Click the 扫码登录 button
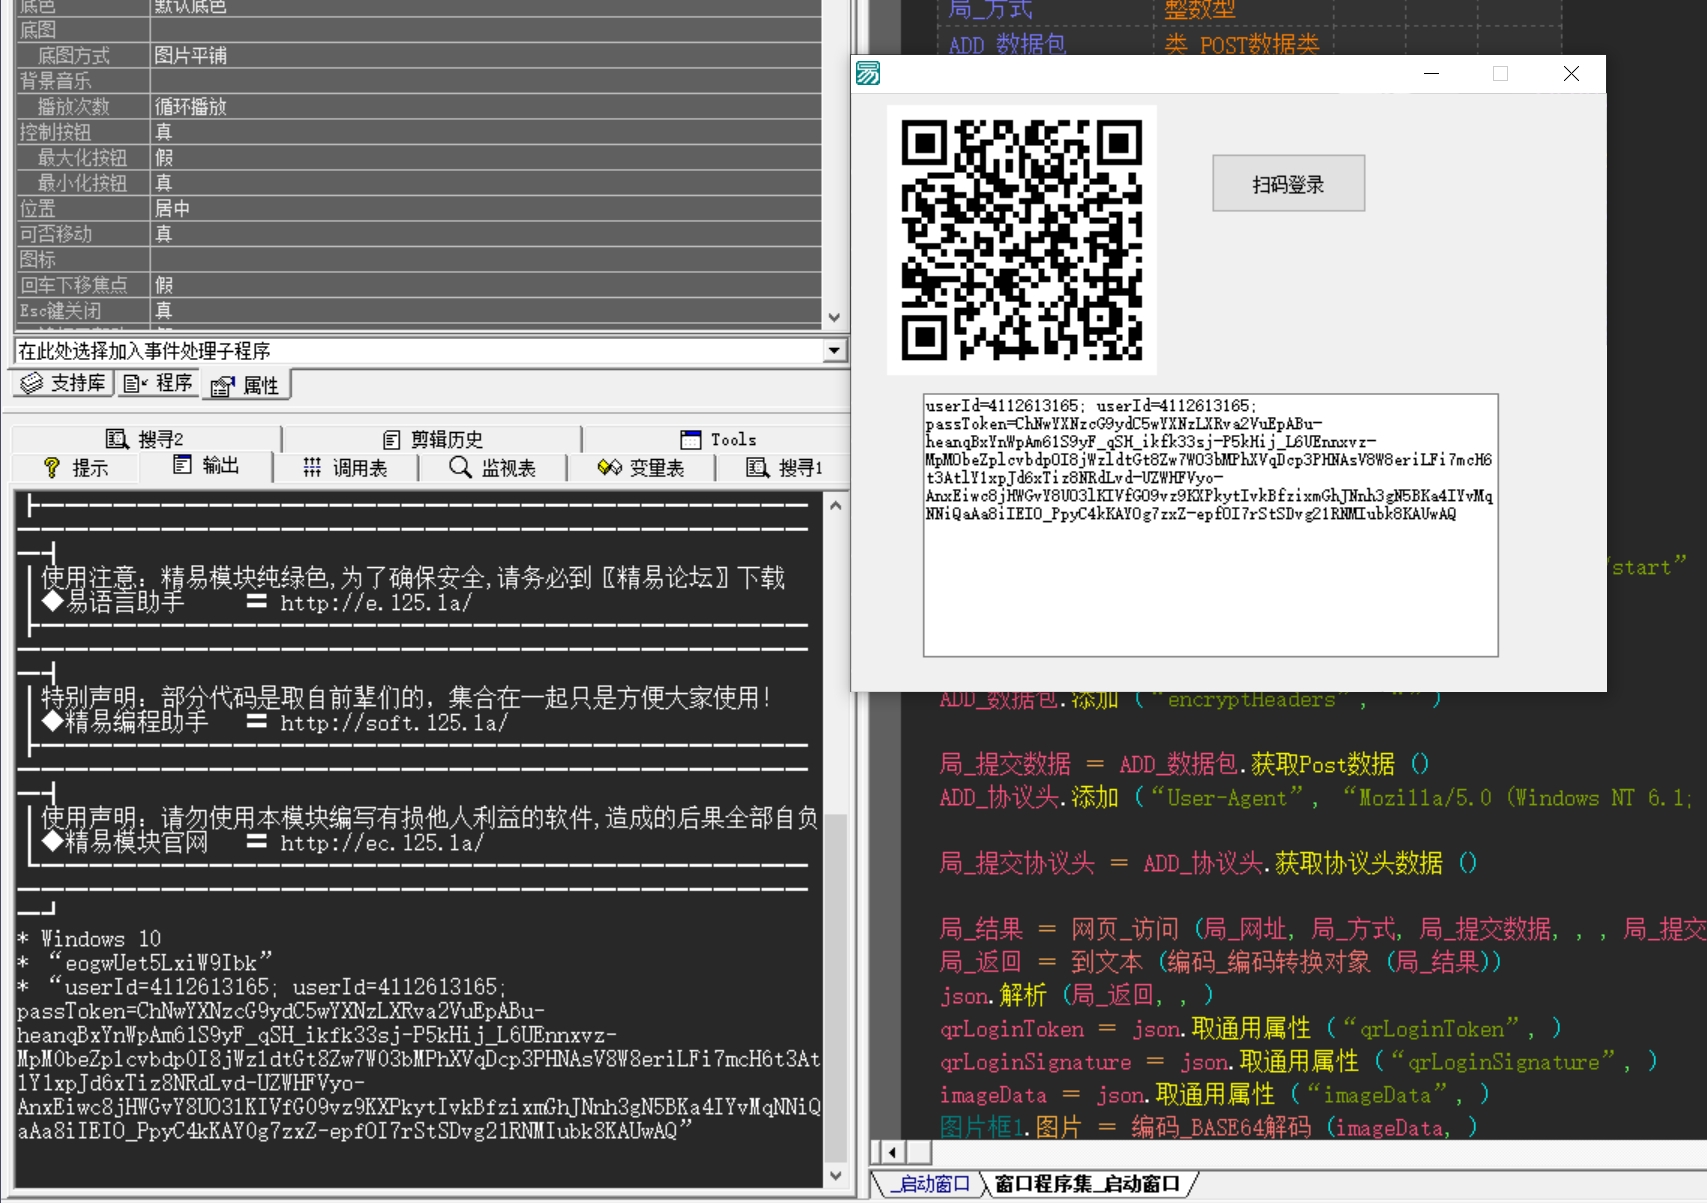The width and height of the screenshot is (1707, 1203). (1288, 183)
